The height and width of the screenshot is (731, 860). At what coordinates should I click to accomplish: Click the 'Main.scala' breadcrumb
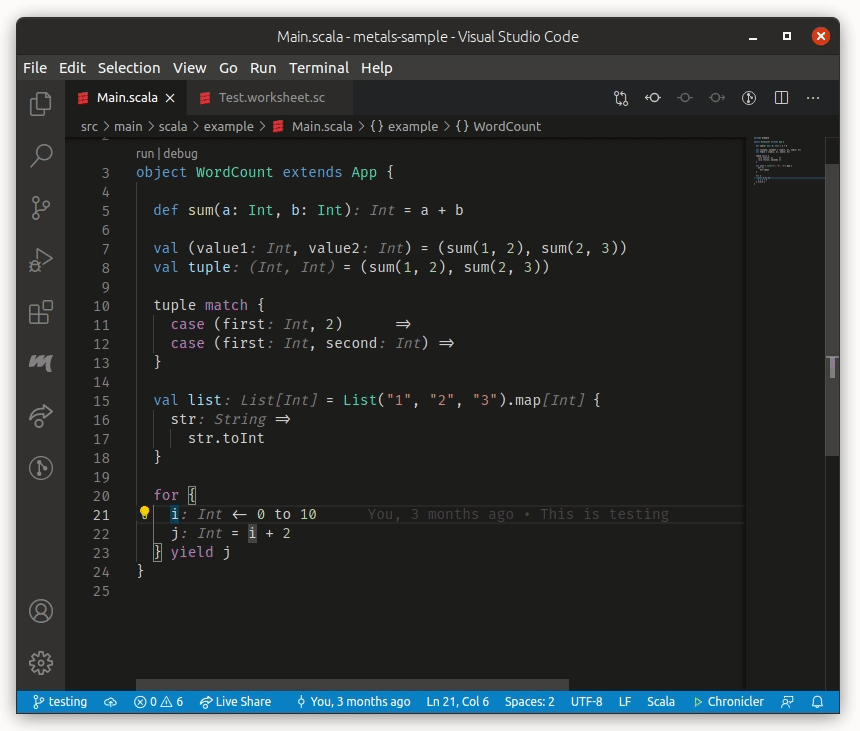pos(314,127)
